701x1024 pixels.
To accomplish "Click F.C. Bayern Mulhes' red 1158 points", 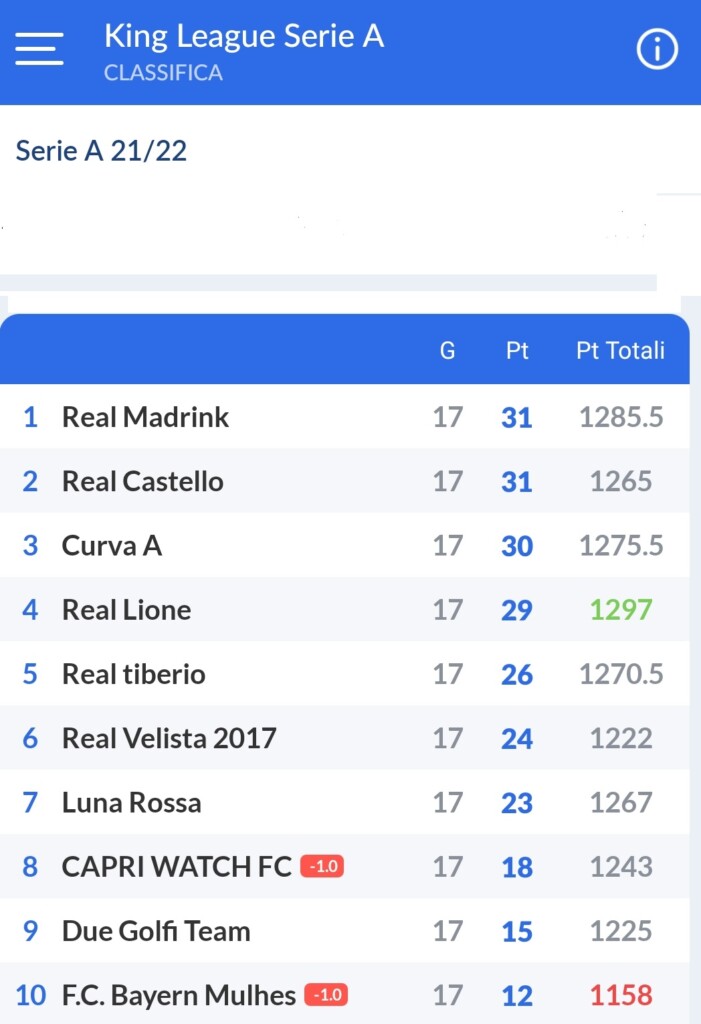I will pos(622,995).
